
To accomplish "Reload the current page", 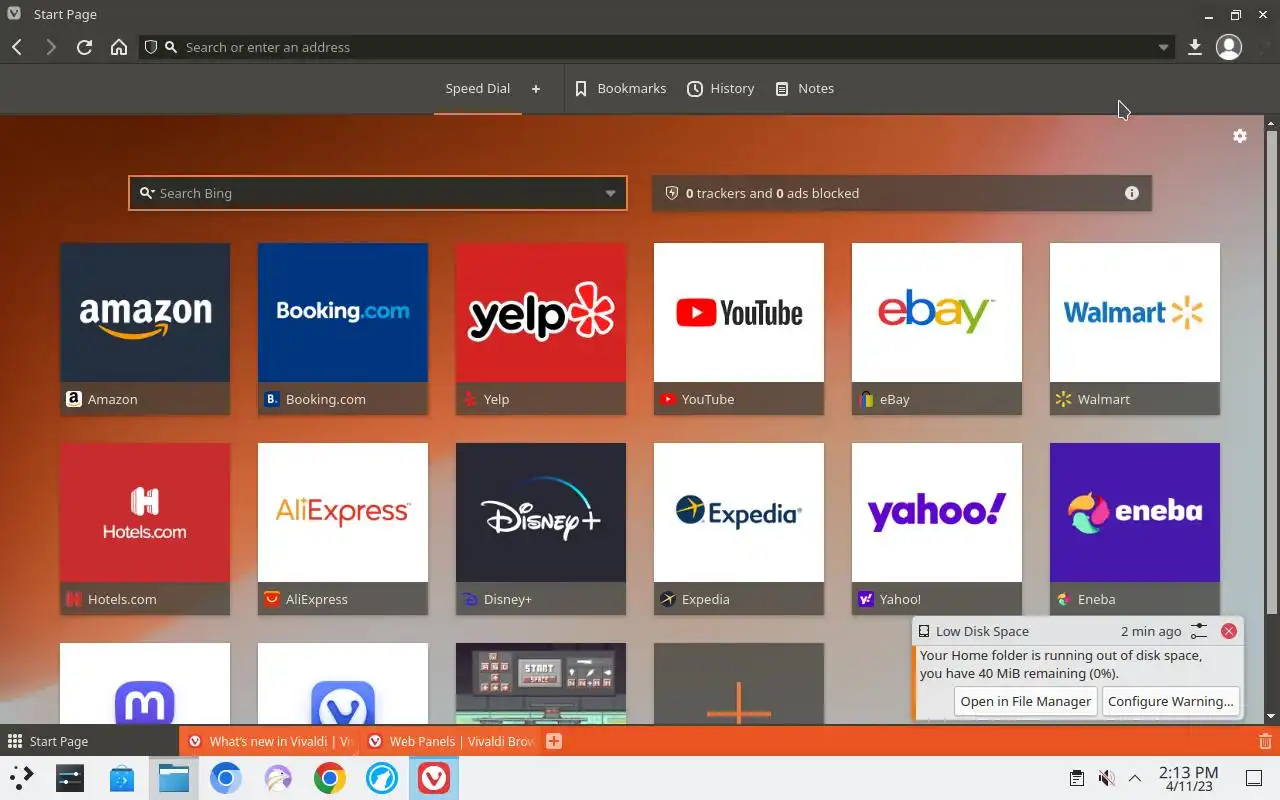I will click(85, 47).
